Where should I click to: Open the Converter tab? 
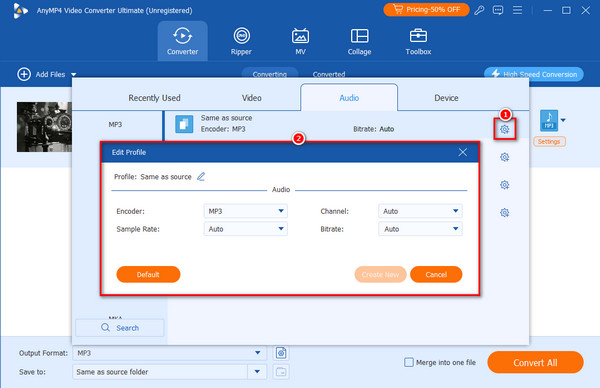[183, 41]
